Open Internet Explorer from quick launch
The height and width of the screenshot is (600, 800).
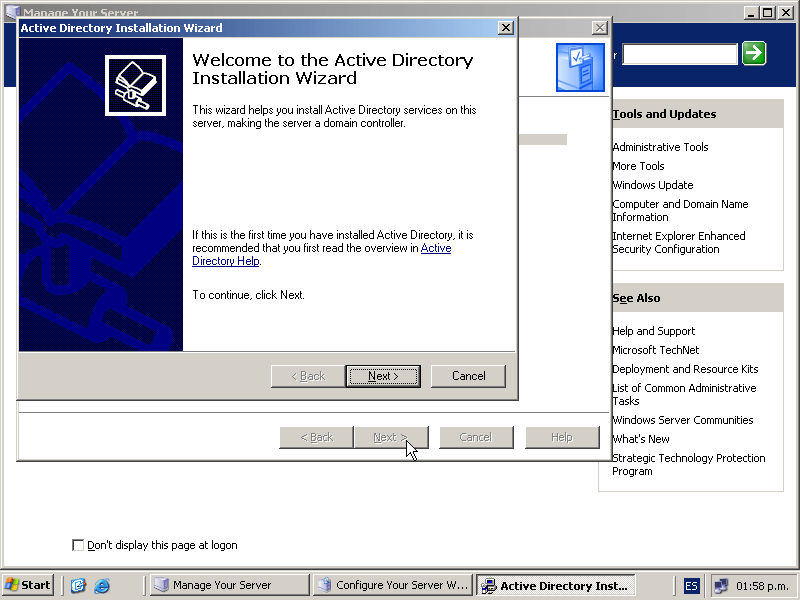click(x=101, y=585)
